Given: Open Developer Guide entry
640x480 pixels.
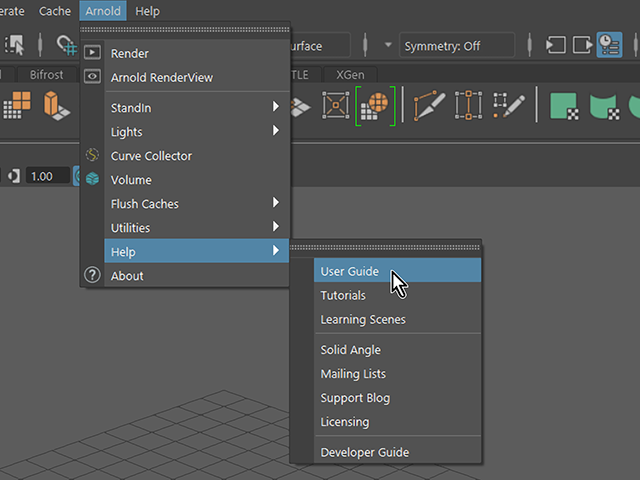Looking at the screenshot, I should coord(398,452).
